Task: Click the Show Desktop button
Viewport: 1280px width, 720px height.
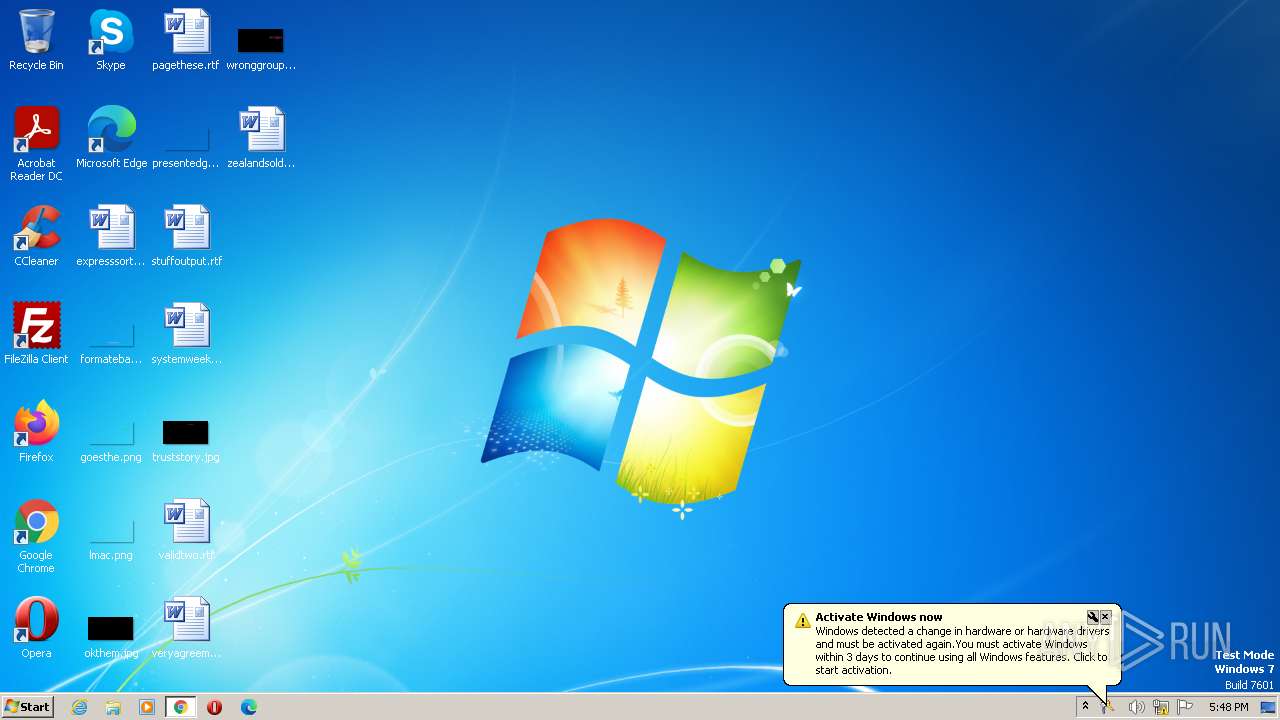Action: (x=1269, y=707)
